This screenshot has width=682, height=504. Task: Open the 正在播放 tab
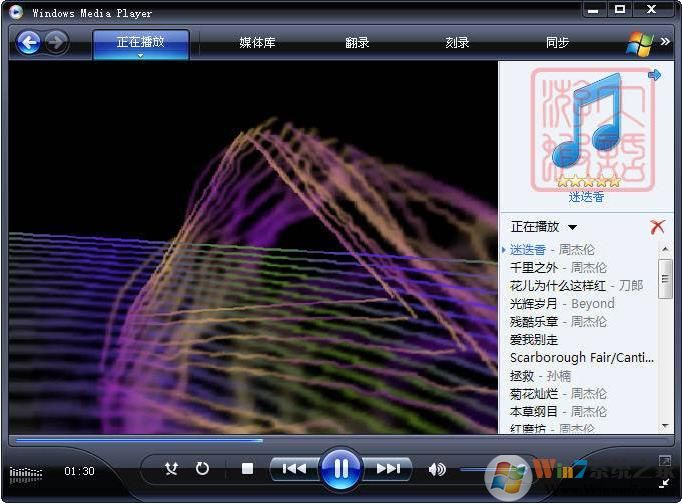(x=140, y=44)
